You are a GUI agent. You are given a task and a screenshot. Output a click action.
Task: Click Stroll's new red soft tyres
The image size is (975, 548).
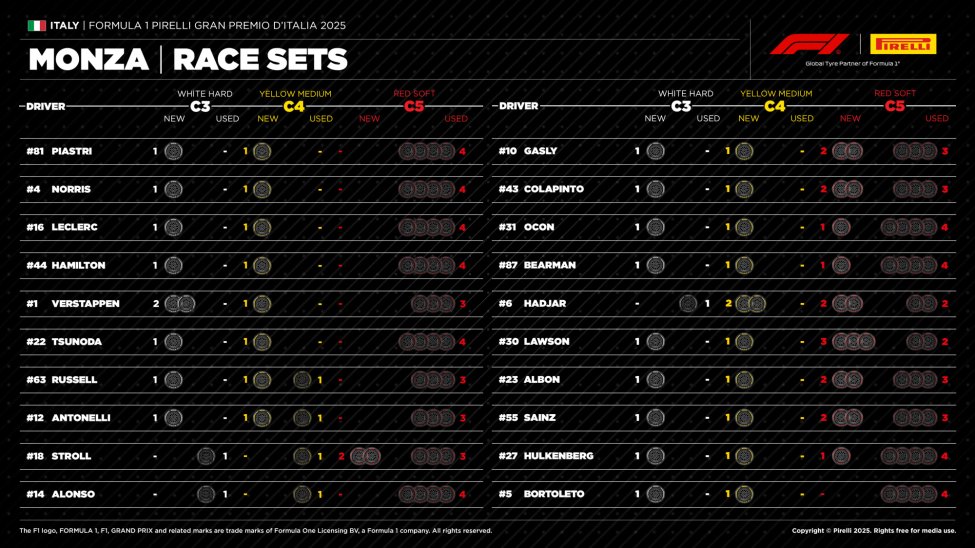tap(365, 456)
